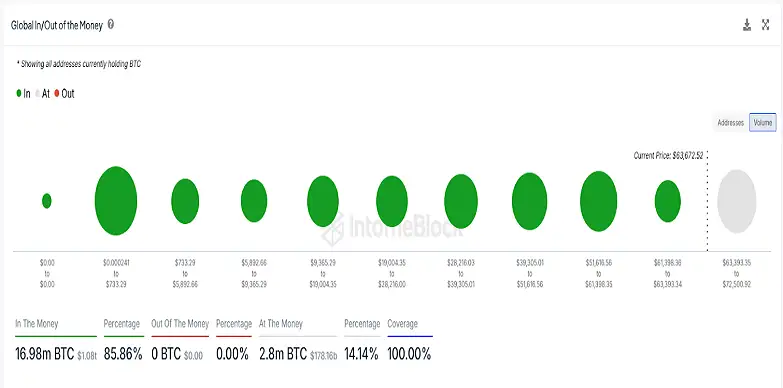
Task: Click the Global In/Out of the Money title
Action: pos(56,25)
